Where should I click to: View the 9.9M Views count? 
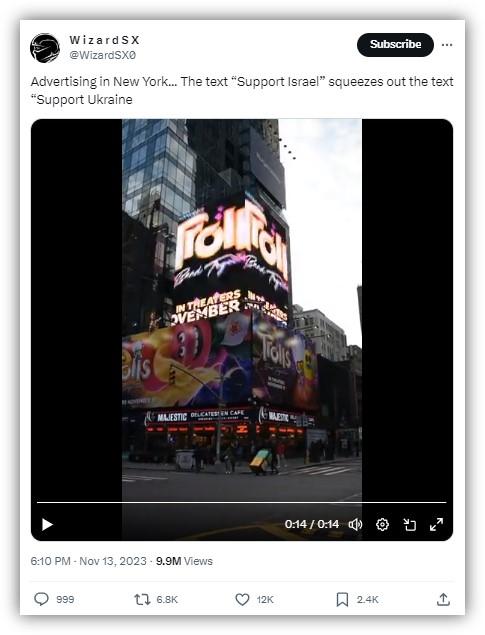click(184, 561)
